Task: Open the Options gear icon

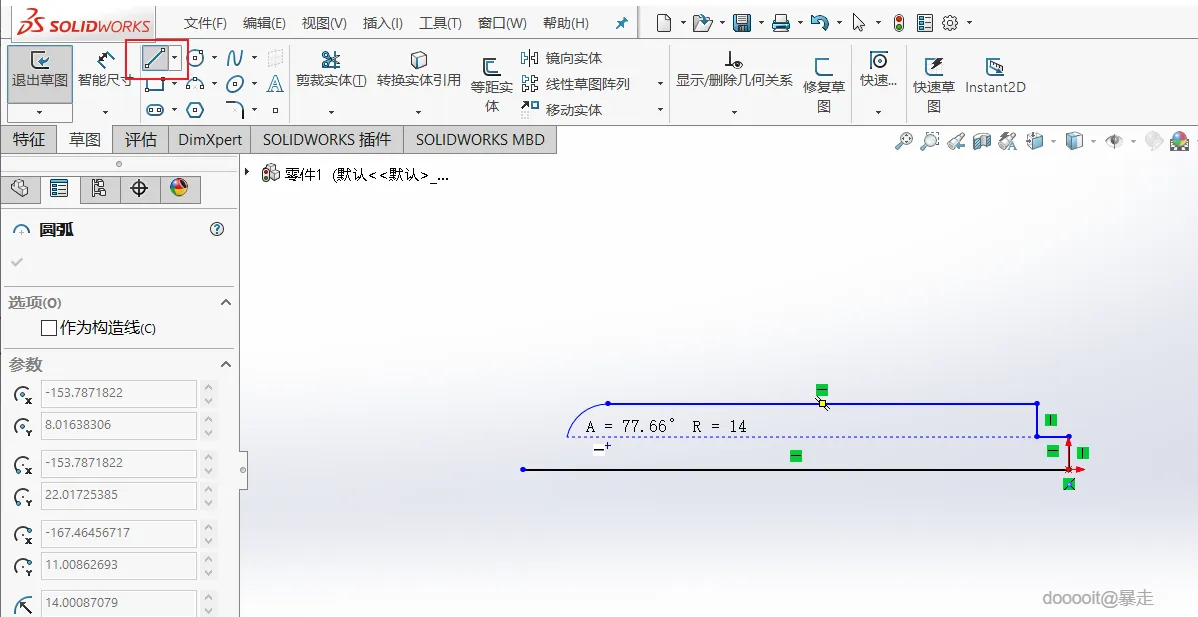Action: point(950,23)
